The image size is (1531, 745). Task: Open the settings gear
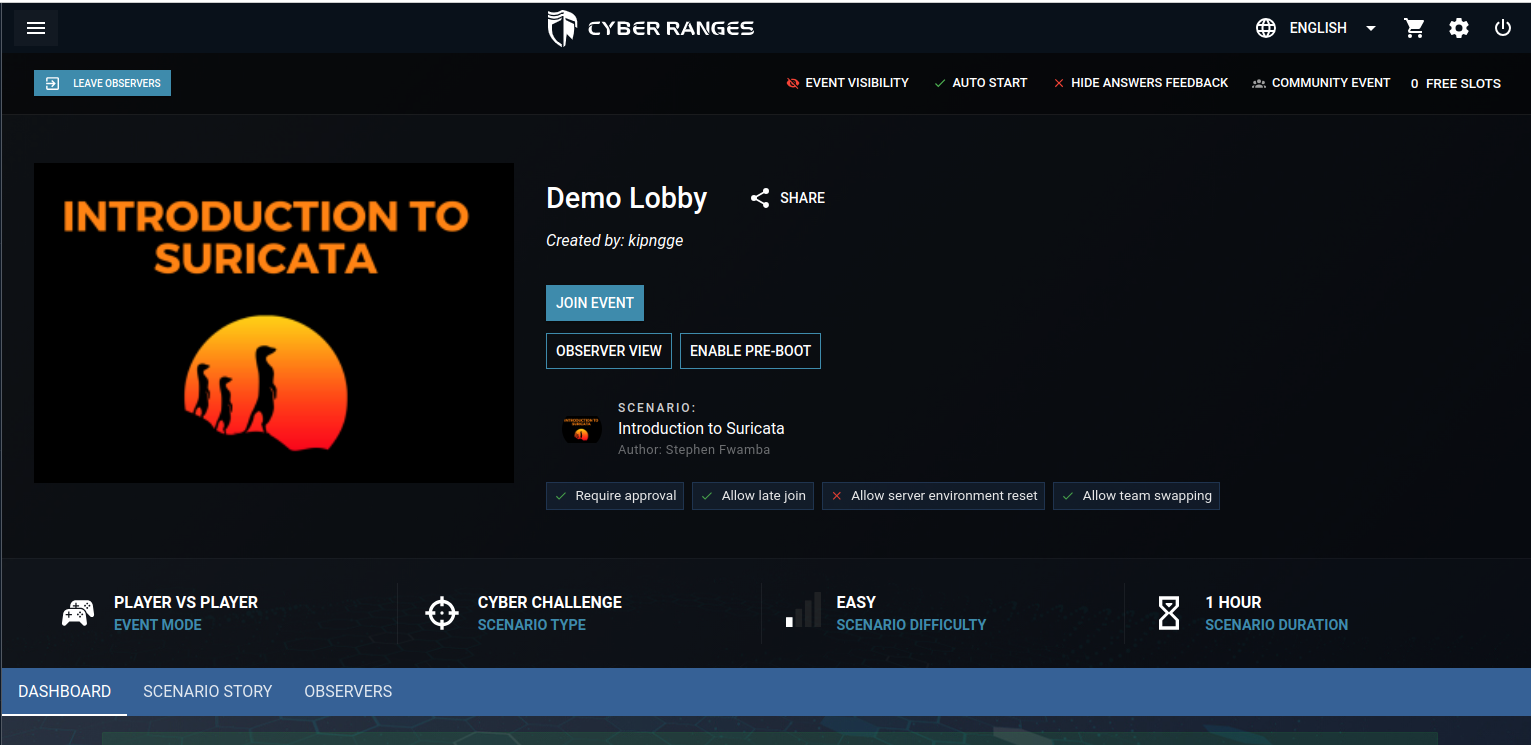(1459, 27)
